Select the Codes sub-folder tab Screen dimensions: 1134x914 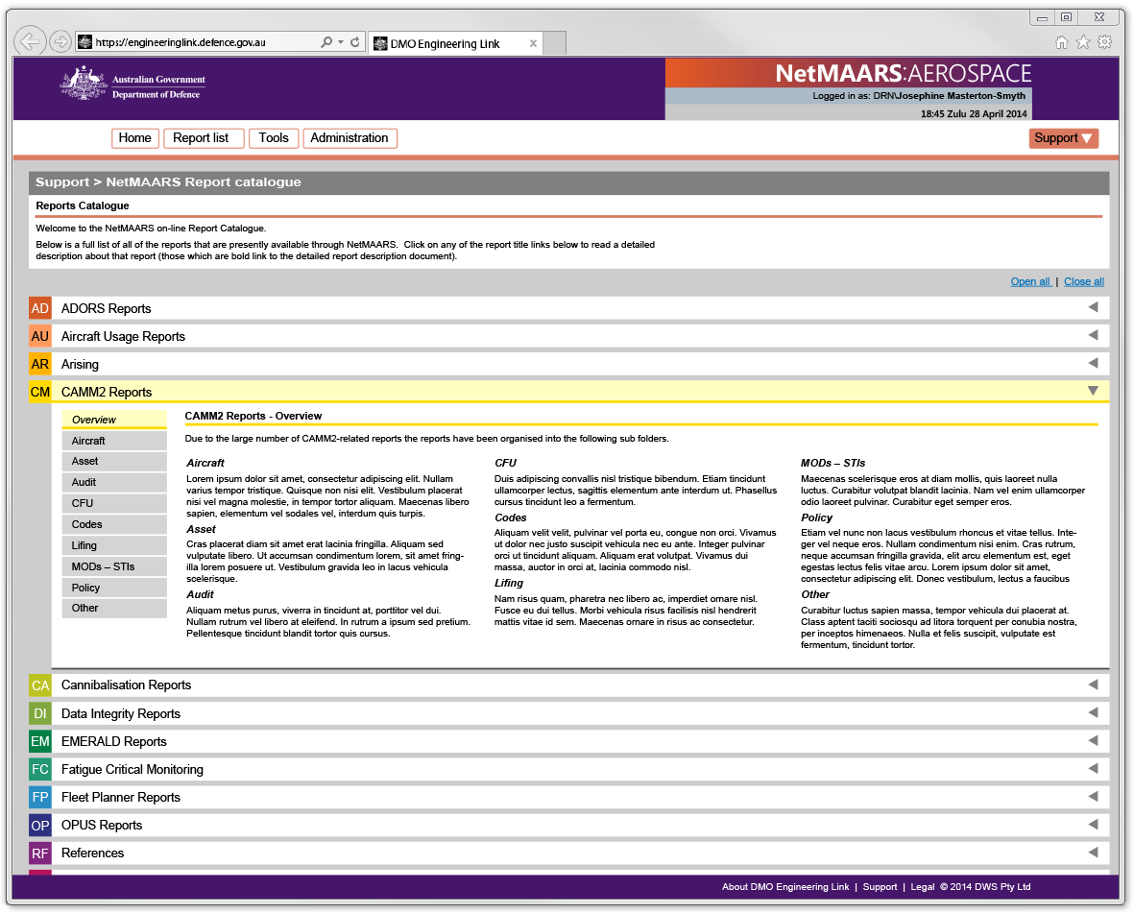(x=114, y=524)
